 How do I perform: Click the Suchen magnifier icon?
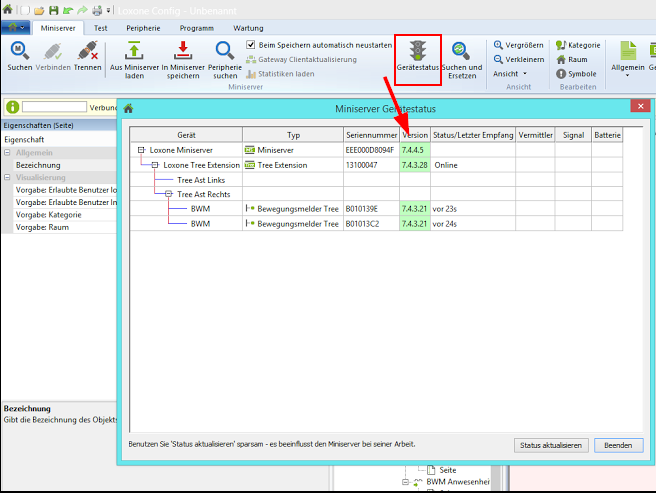pos(19,51)
